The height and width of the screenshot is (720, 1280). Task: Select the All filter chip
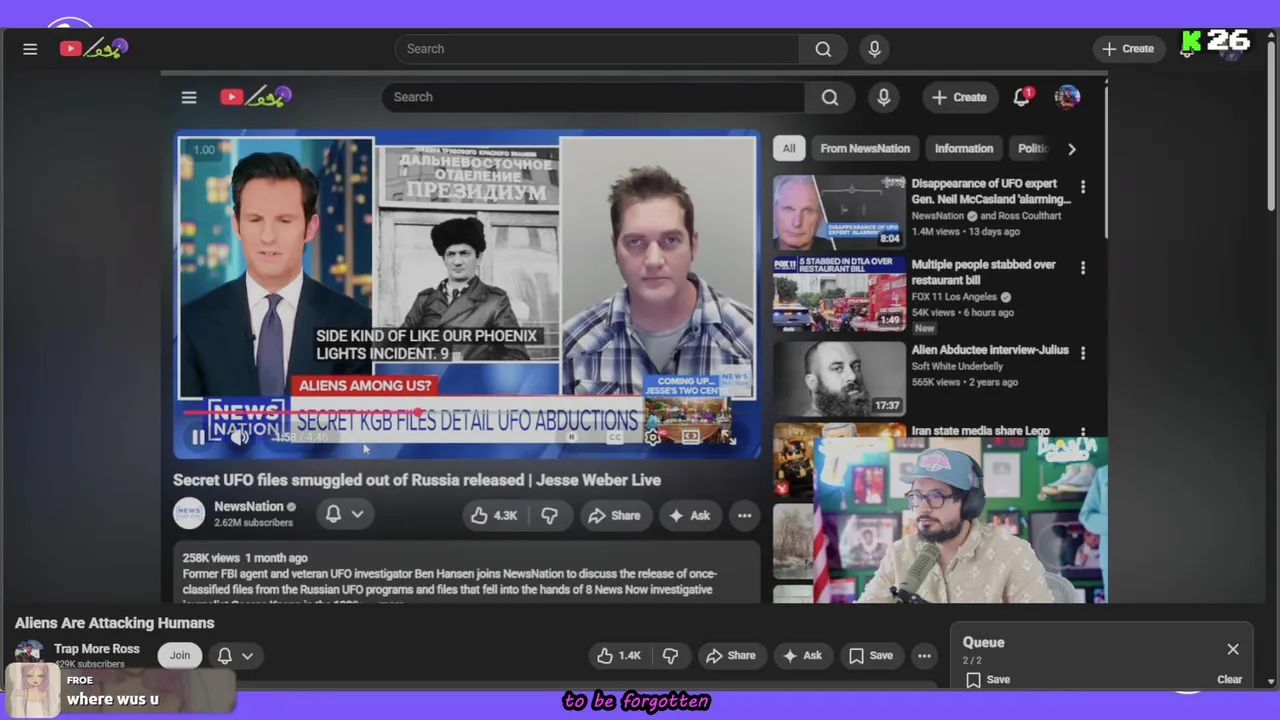789,148
